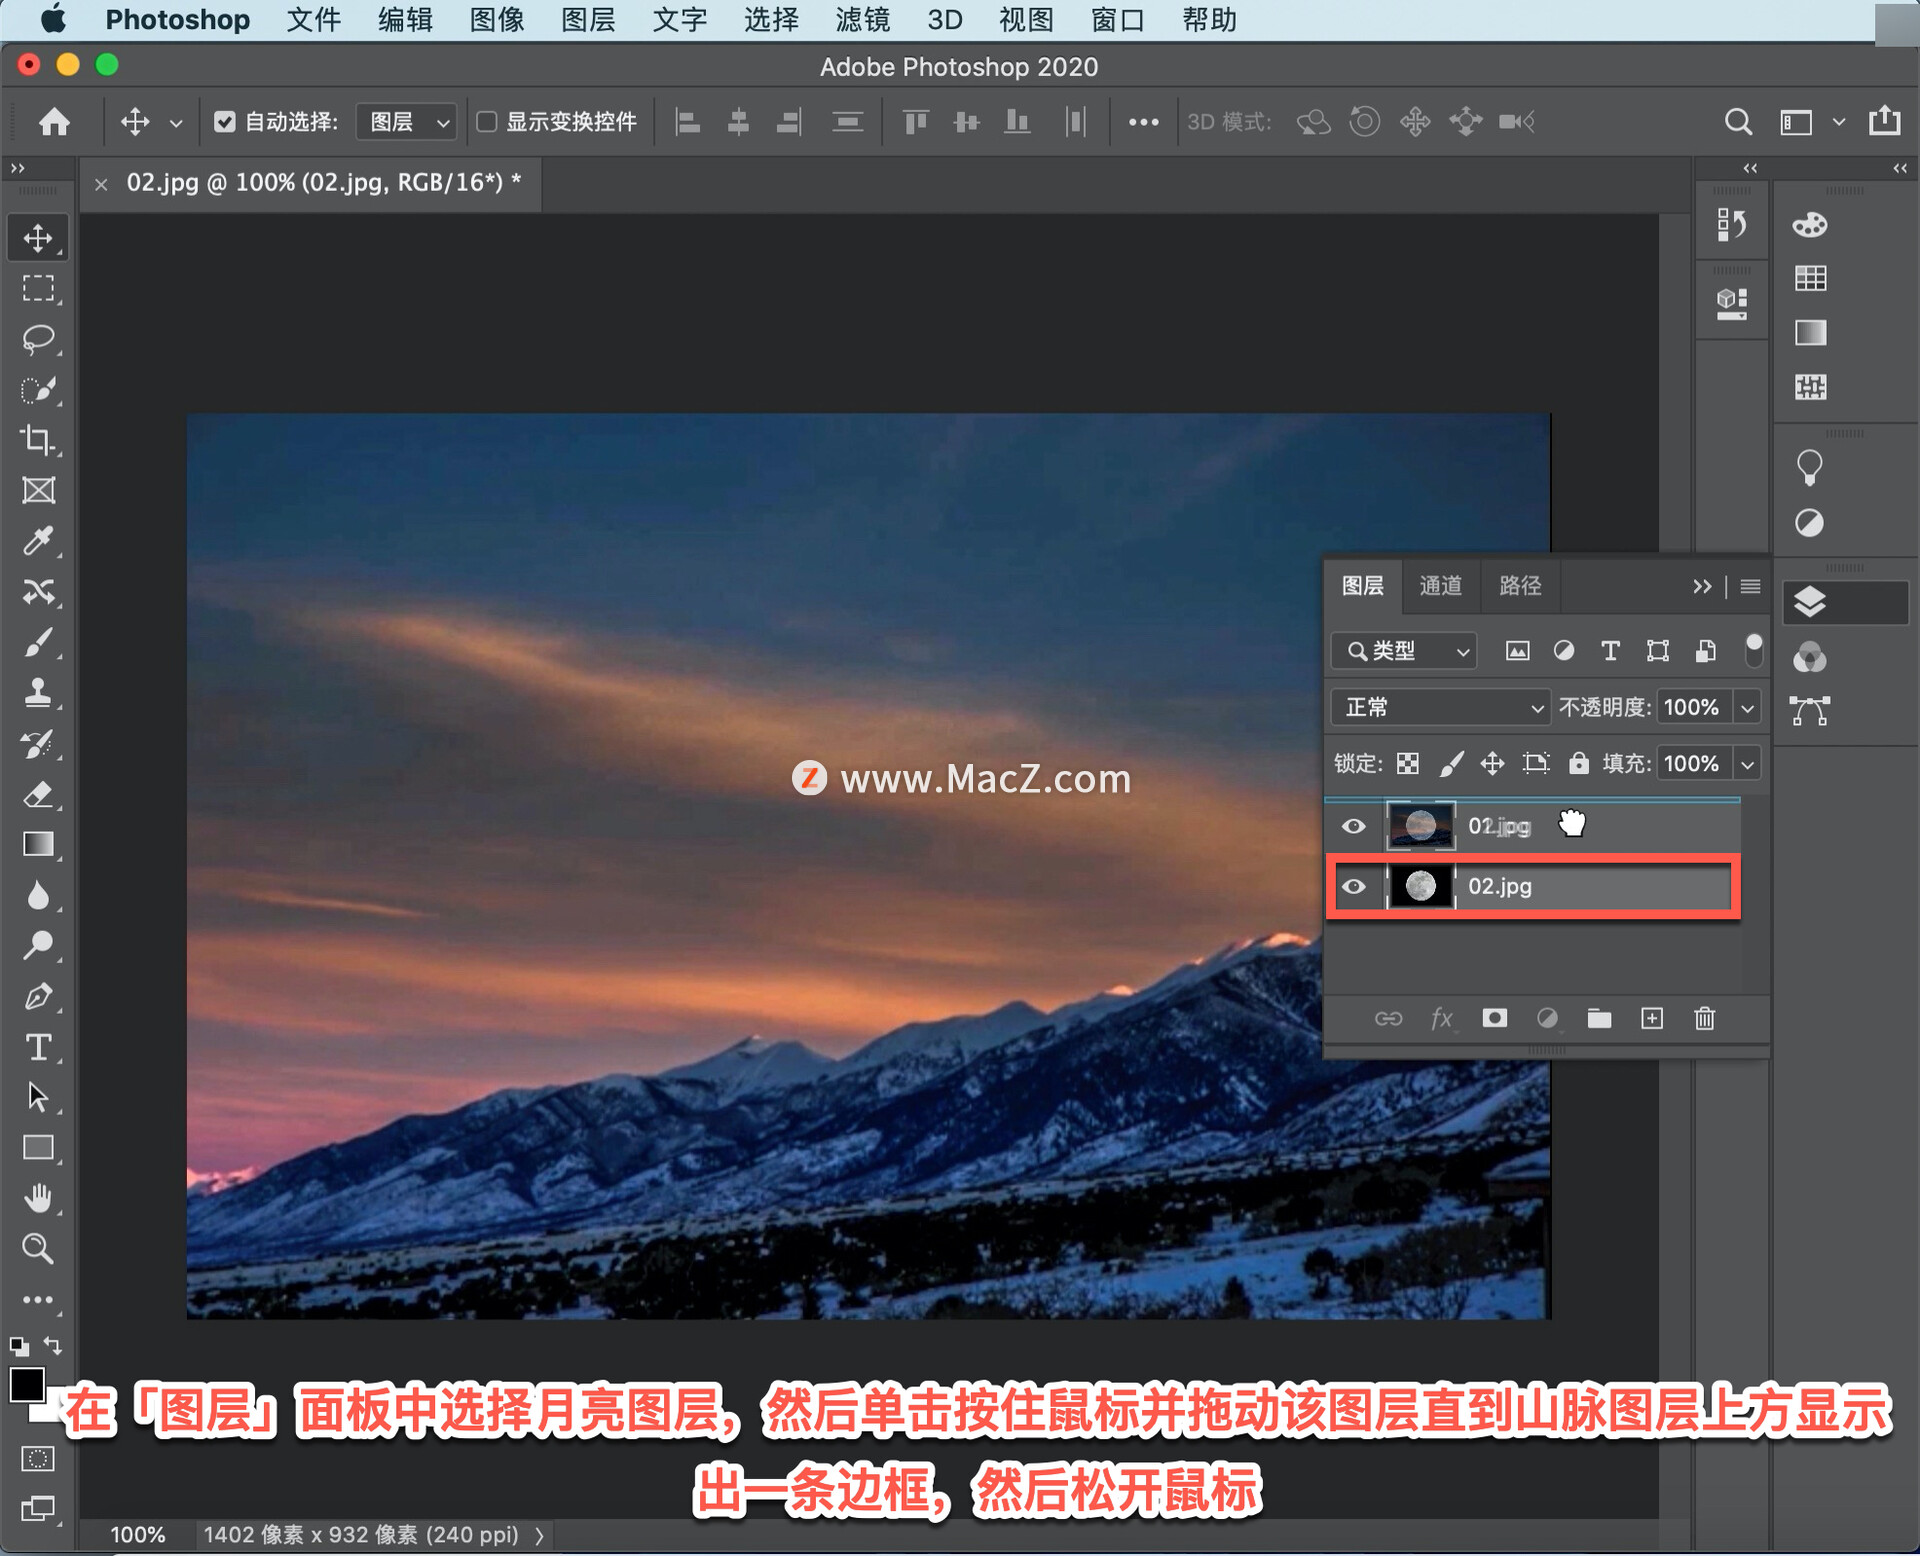
Task: Switch to the 通道 tab
Action: point(1440,586)
